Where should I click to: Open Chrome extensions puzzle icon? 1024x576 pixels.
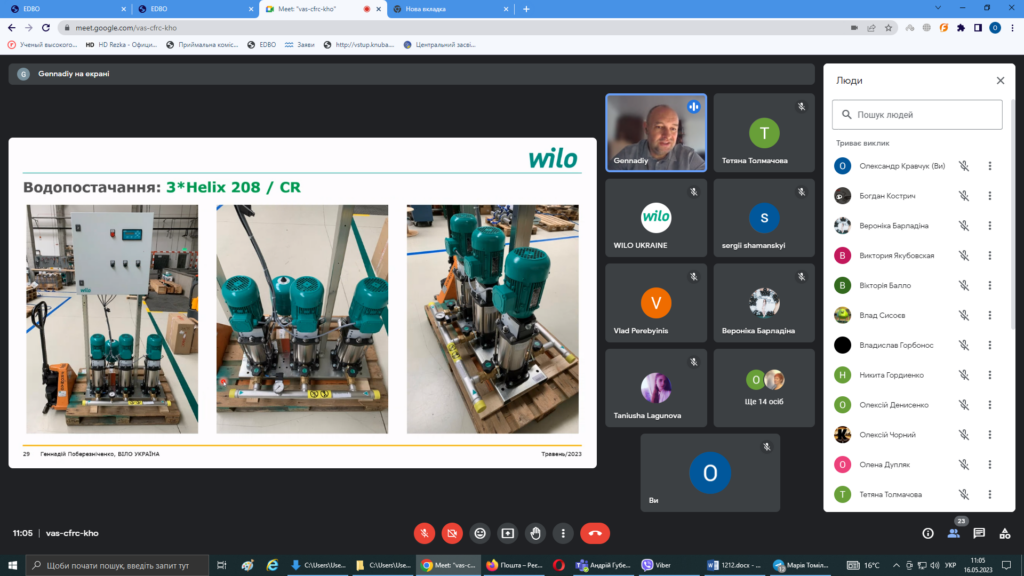click(961, 28)
